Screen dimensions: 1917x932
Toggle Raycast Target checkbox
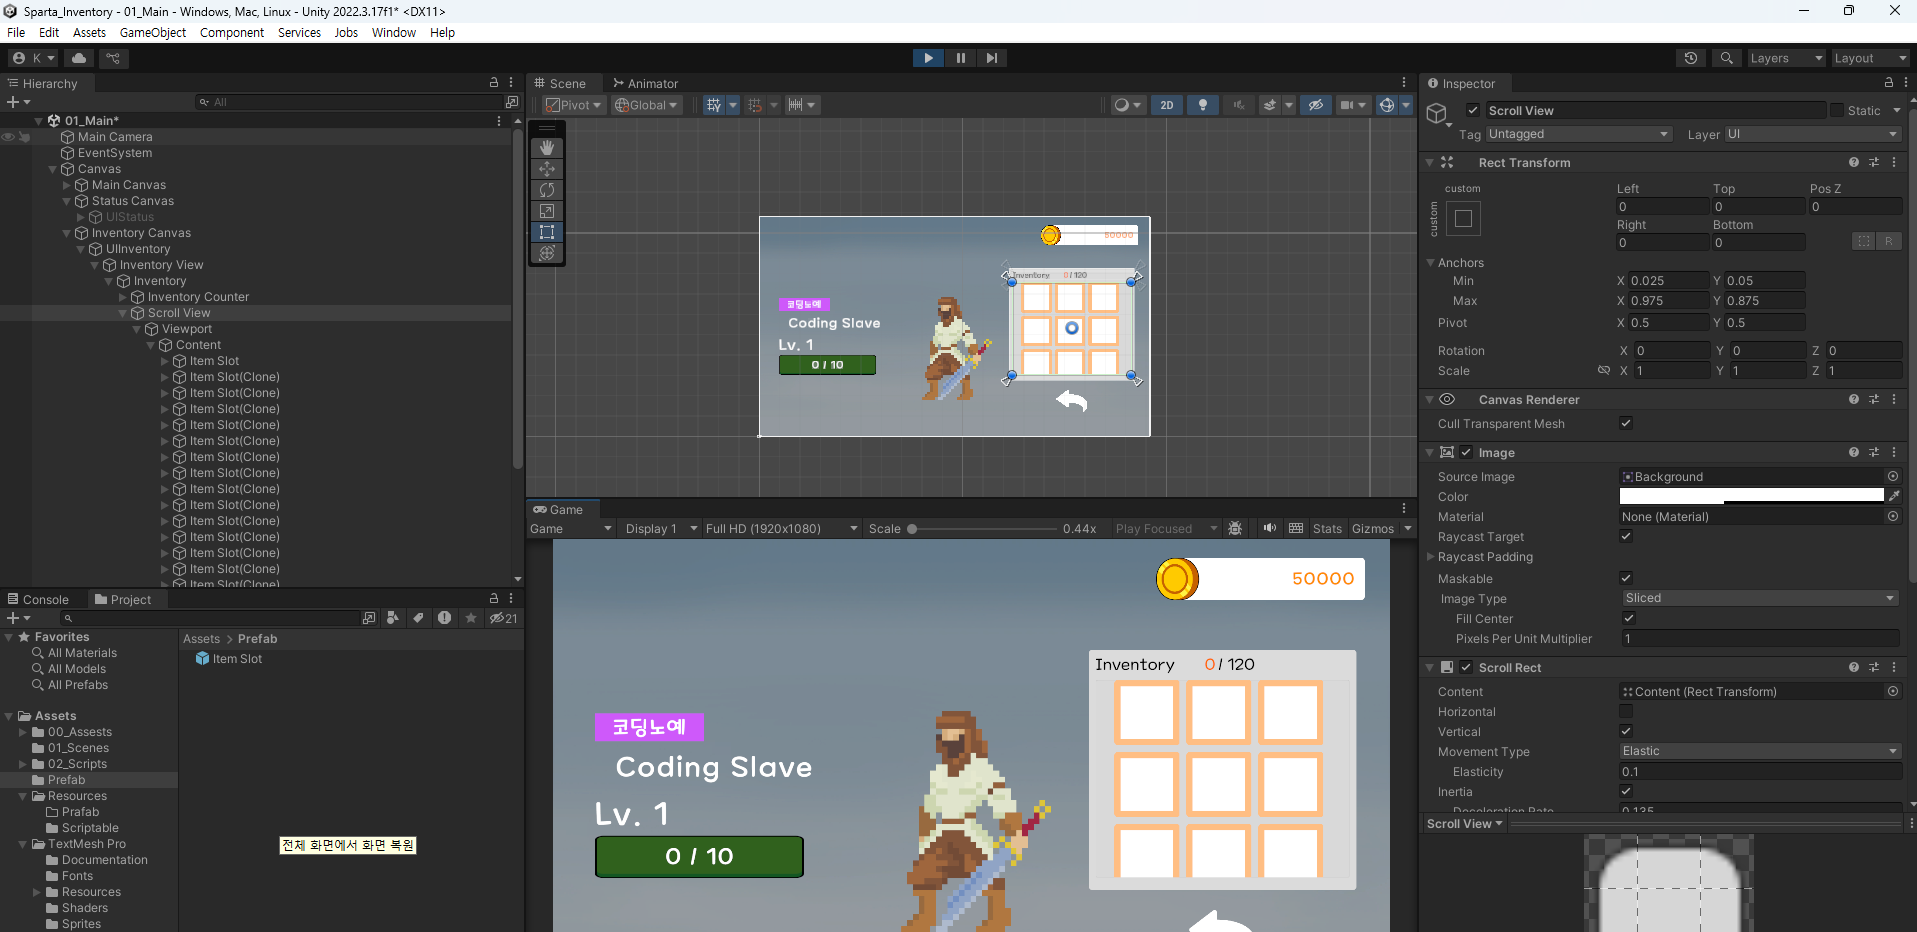click(1626, 536)
